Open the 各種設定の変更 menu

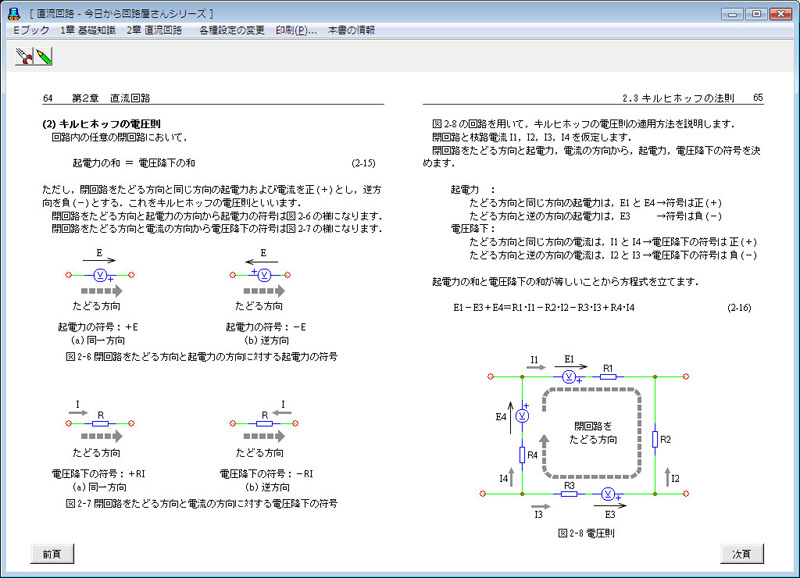232,31
